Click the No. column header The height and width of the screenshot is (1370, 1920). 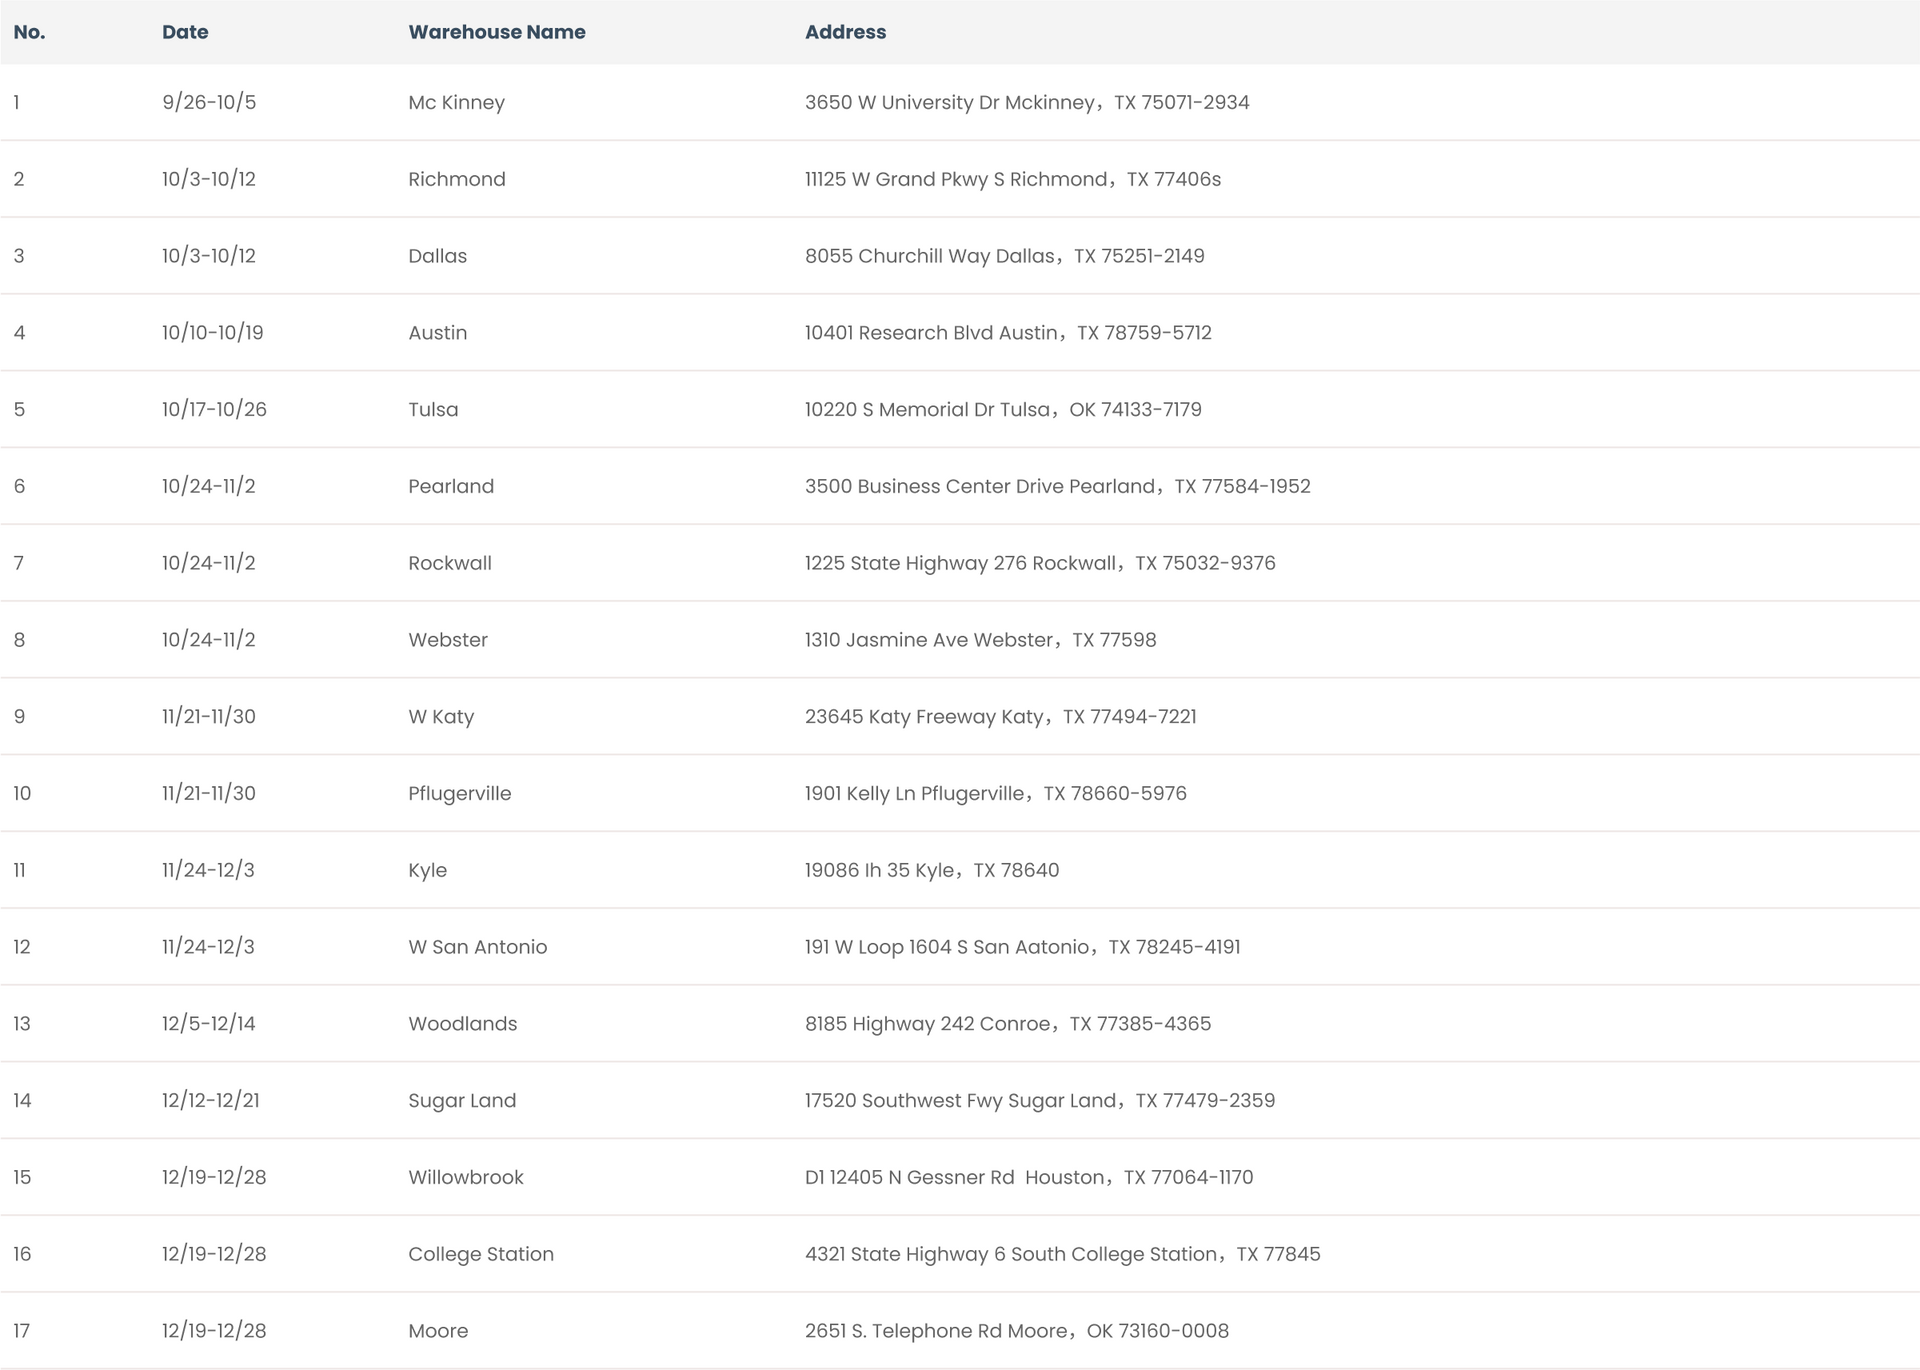[x=29, y=32]
